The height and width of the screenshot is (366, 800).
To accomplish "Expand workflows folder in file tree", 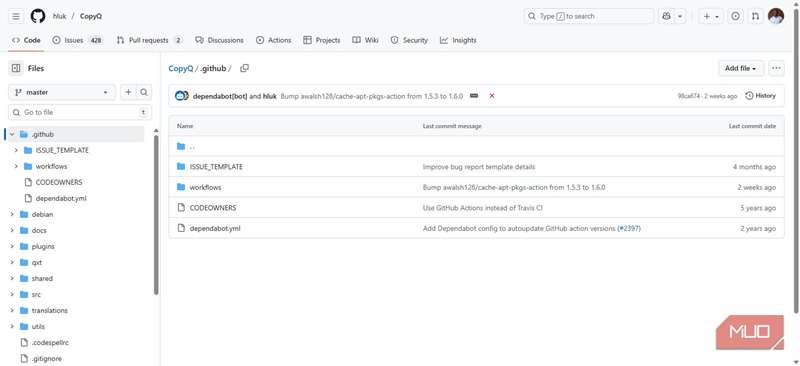I will pos(16,166).
